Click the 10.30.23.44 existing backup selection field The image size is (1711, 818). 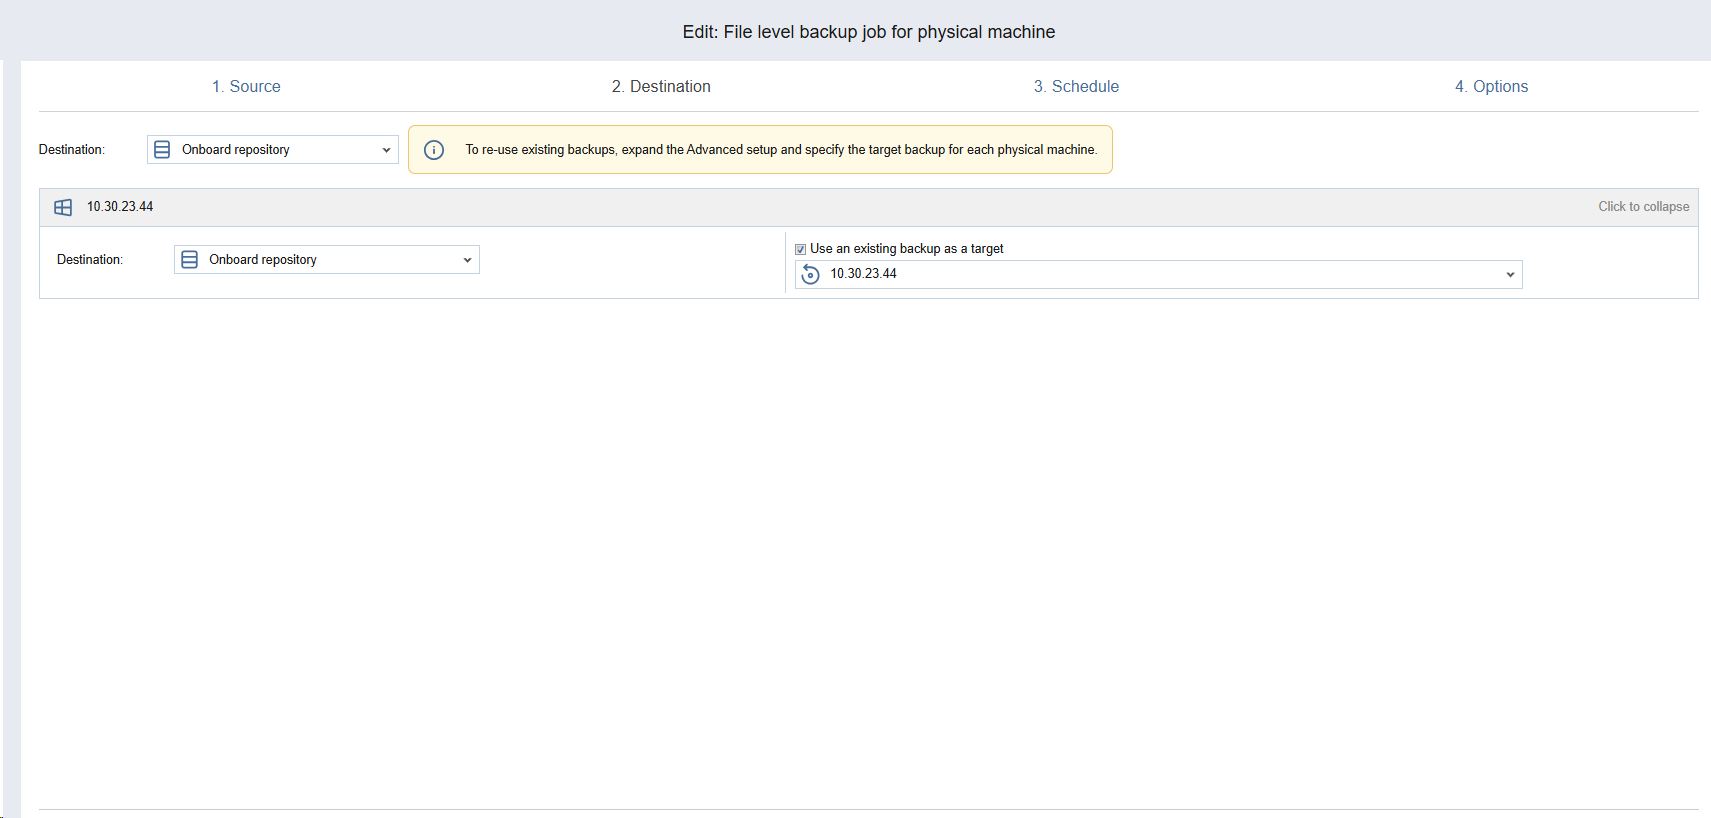[x=1150, y=274]
